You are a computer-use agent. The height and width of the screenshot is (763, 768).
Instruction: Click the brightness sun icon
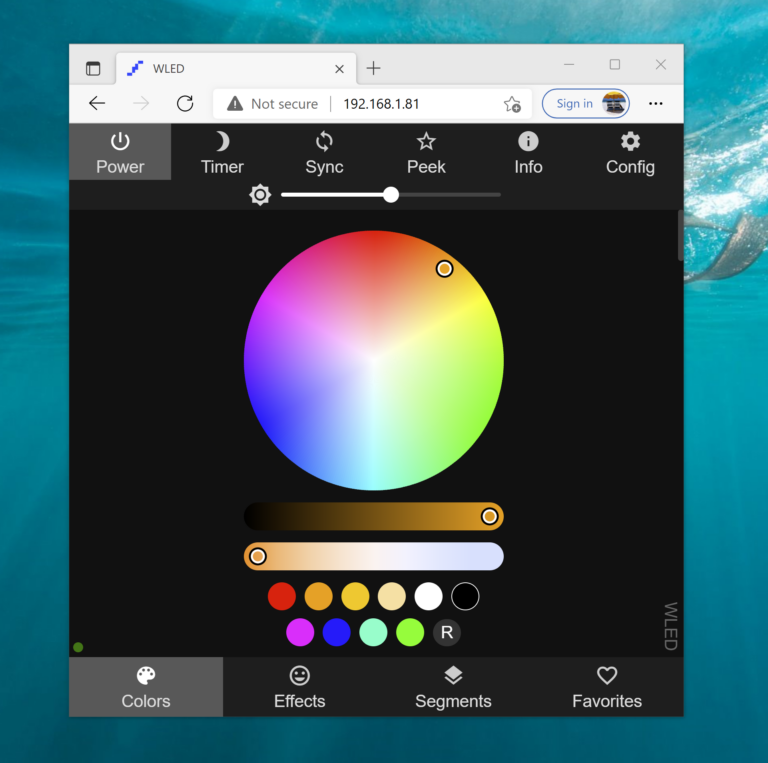(260, 195)
